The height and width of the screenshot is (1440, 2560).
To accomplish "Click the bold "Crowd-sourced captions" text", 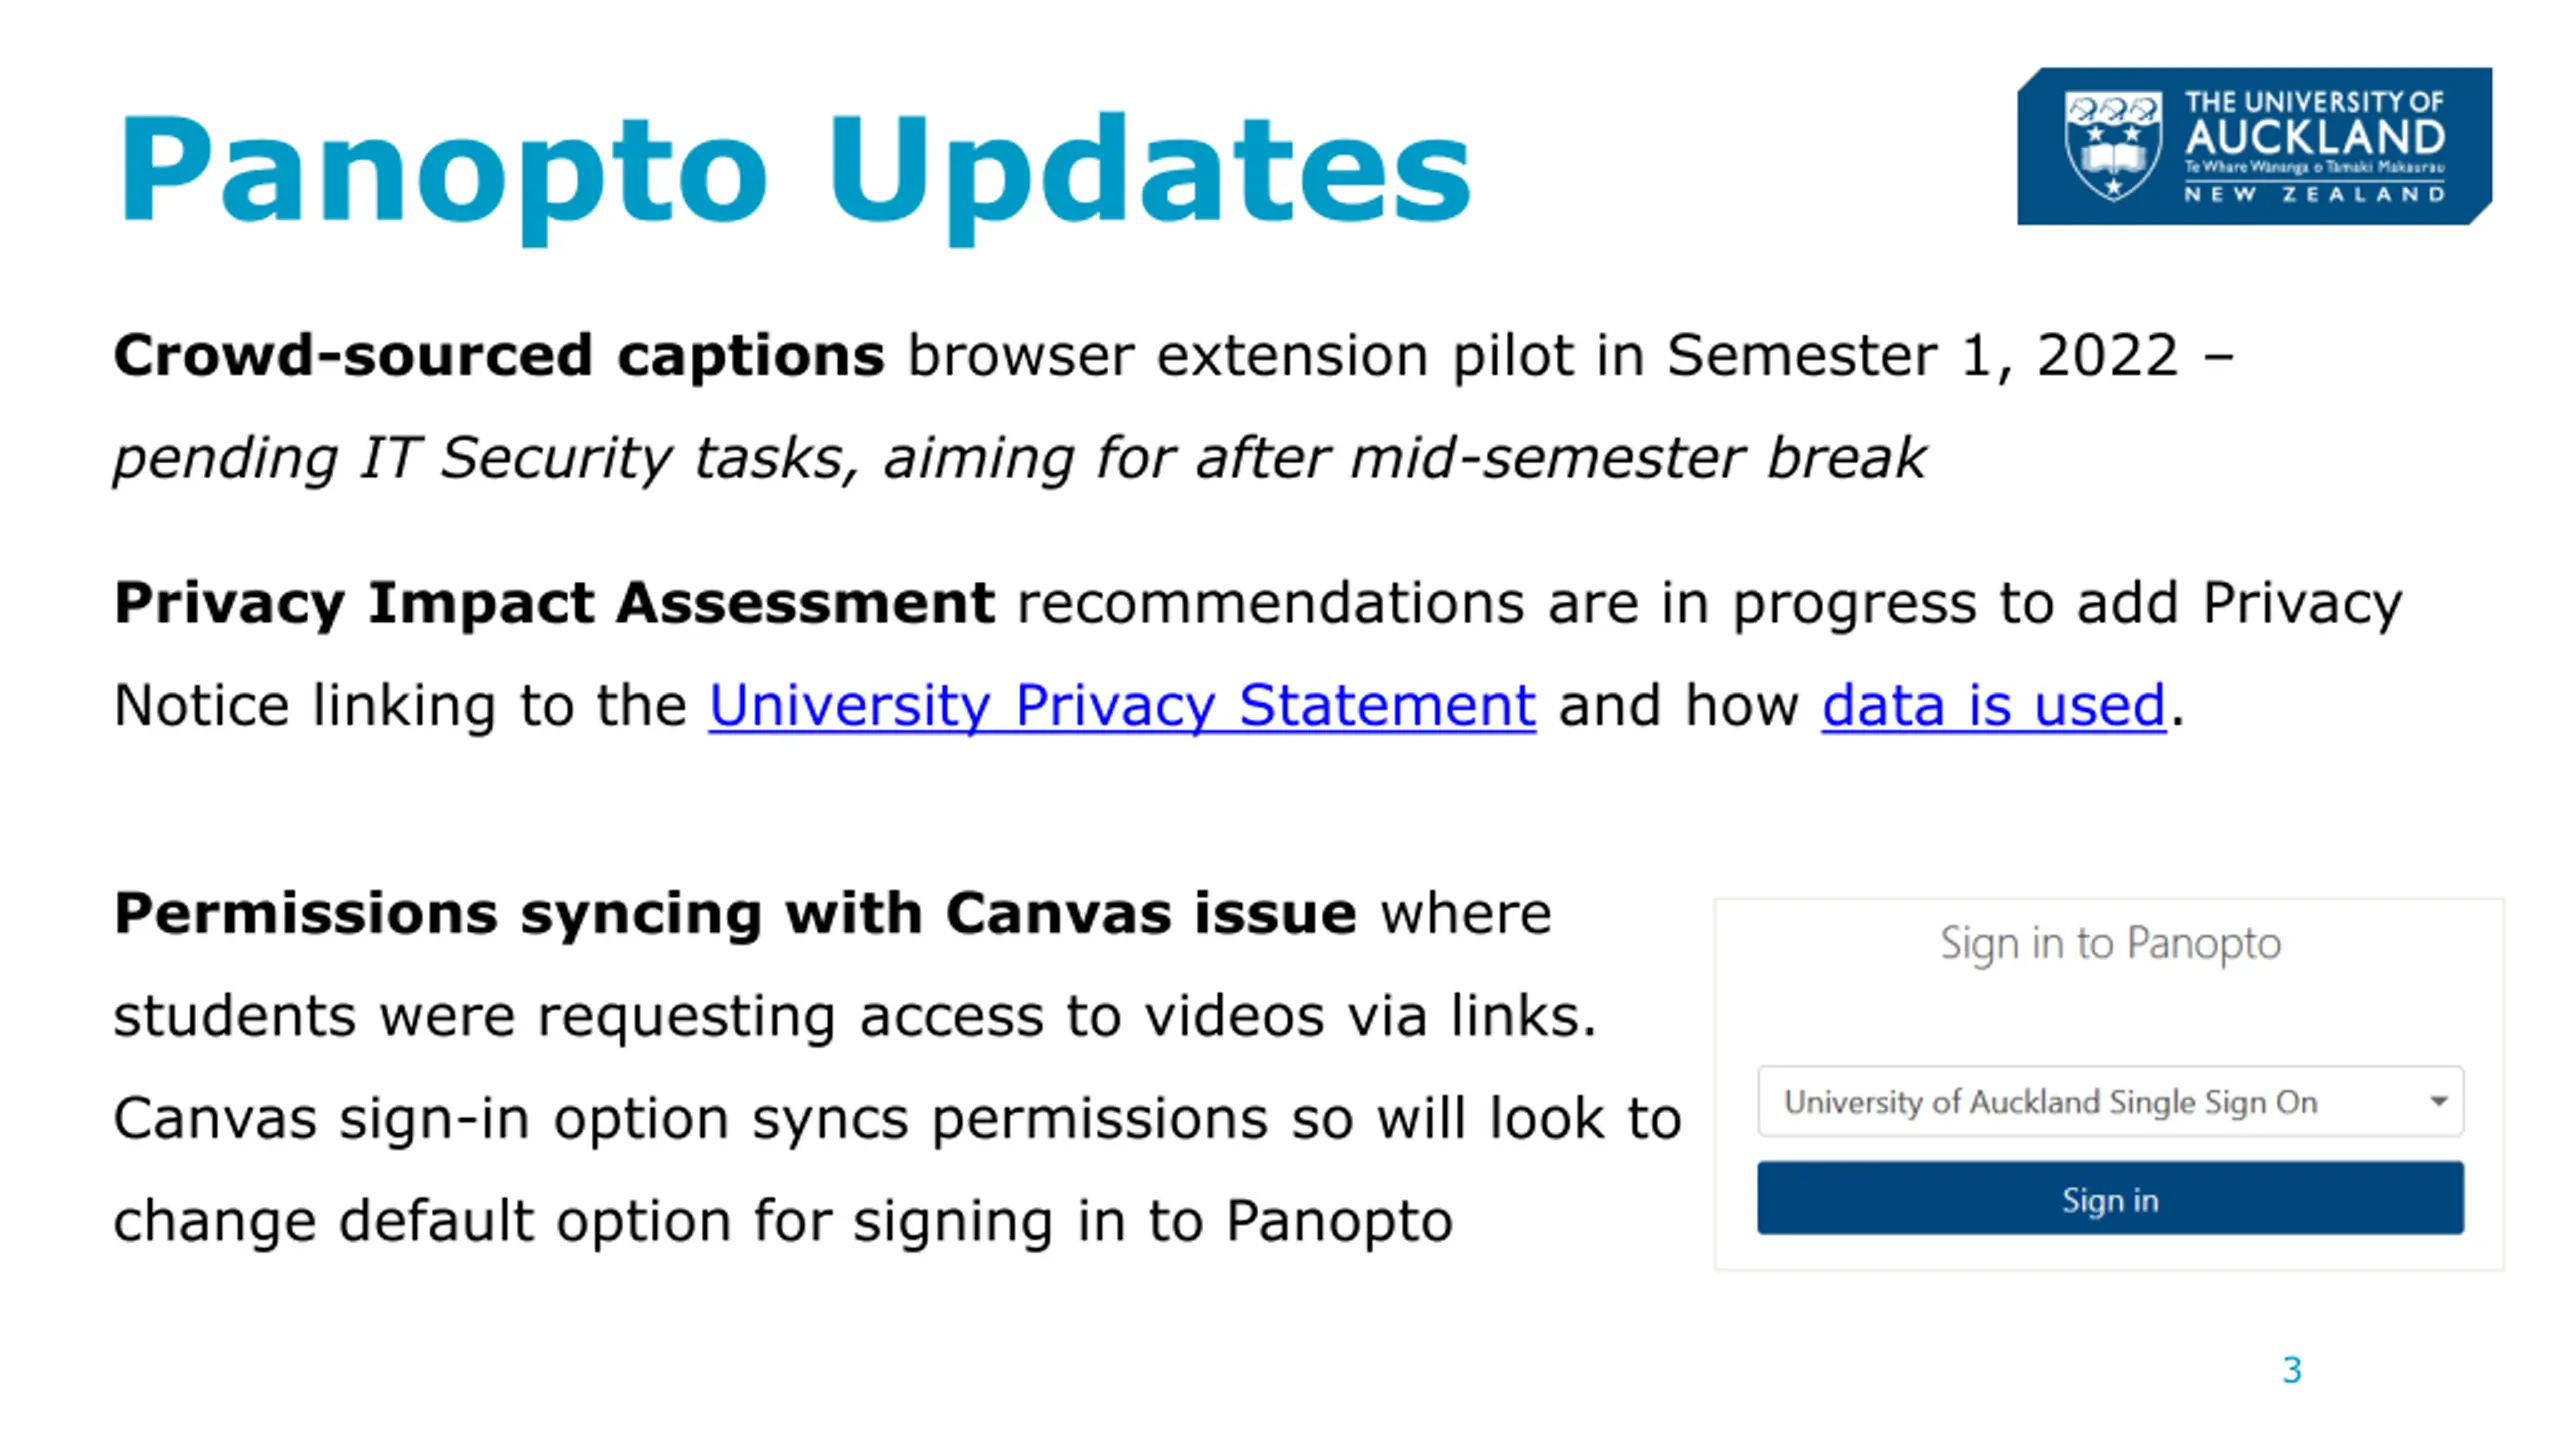I will [499, 355].
